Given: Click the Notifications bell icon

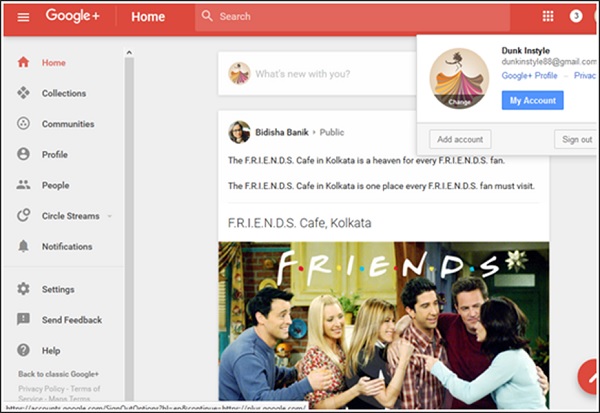Looking at the screenshot, I should (x=23, y=246).
